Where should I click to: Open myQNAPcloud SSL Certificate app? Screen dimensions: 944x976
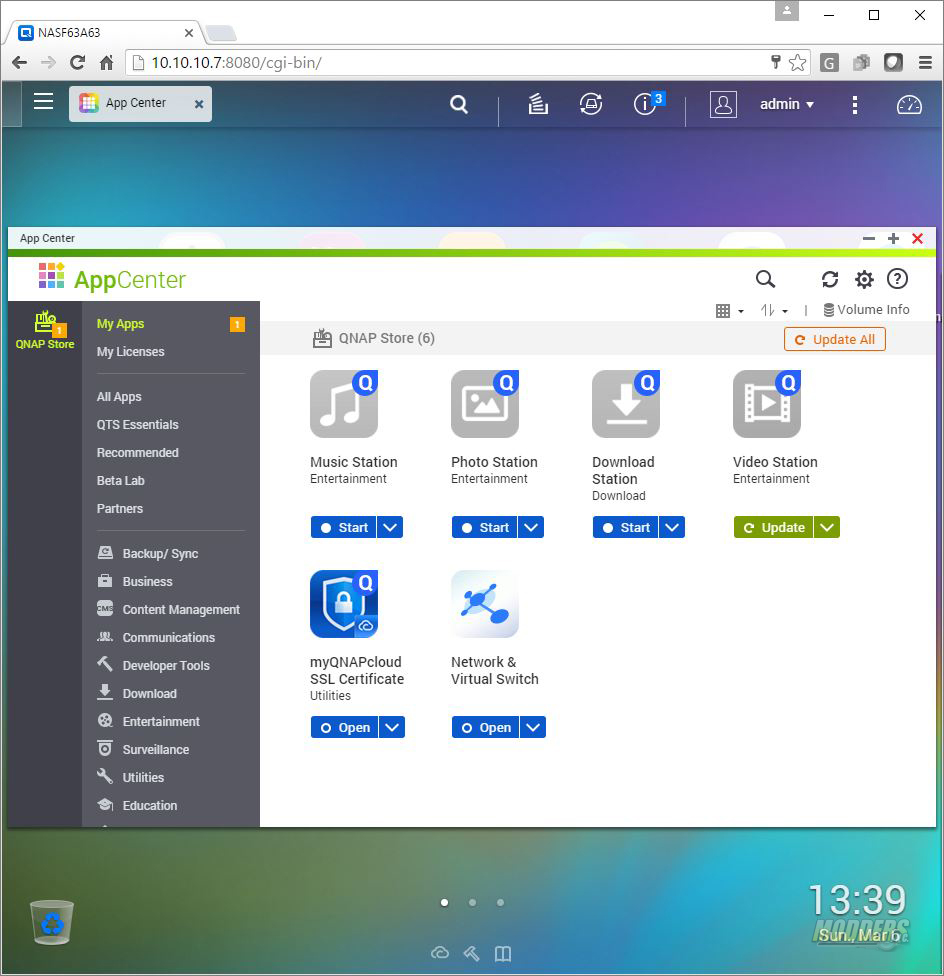tap(345, 727)
